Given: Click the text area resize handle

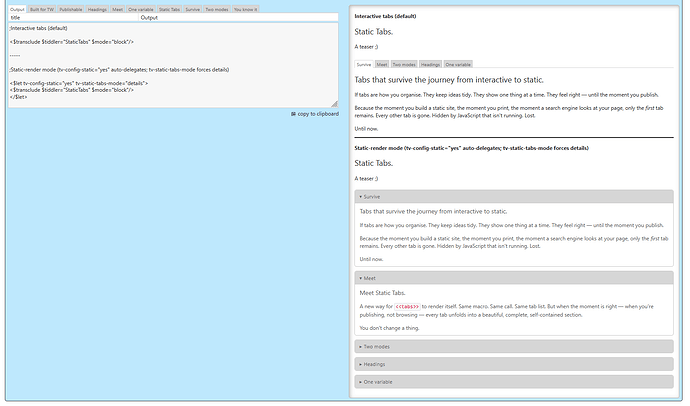Looking at the screenshot, I should [x=336, y=105].
